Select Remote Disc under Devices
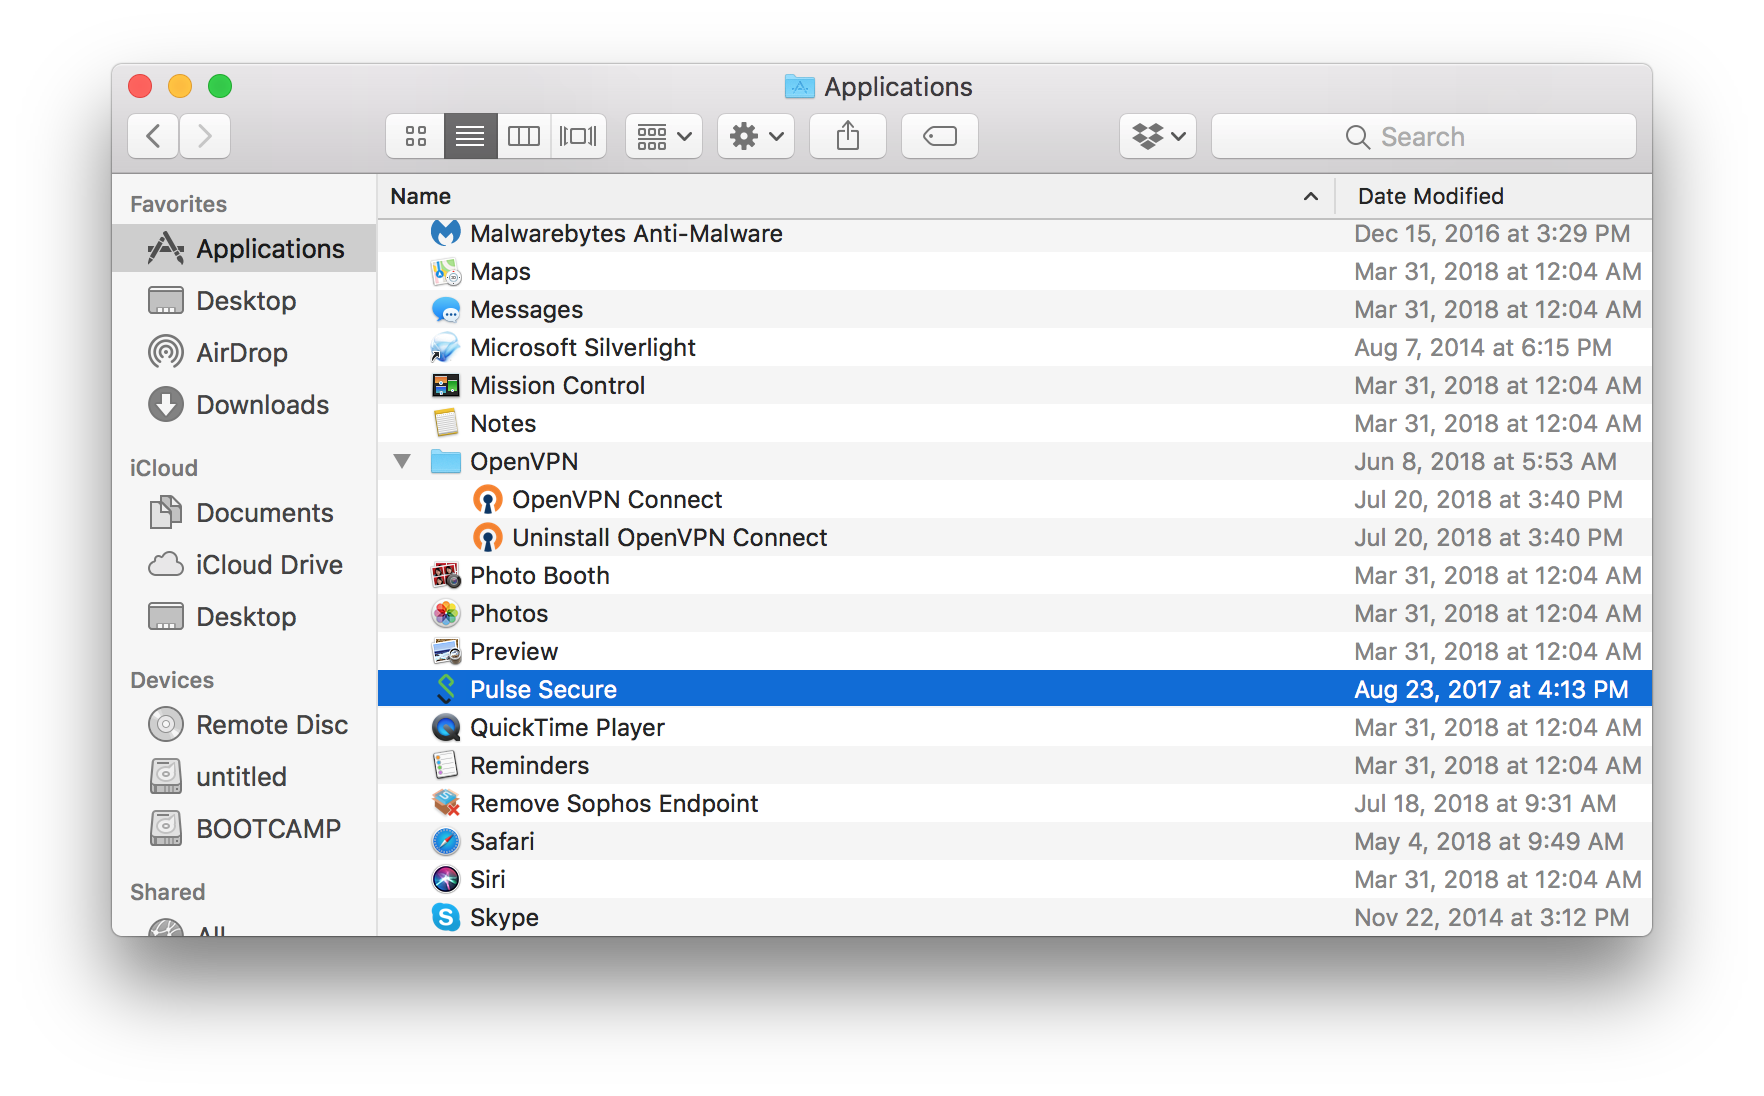This screenshot has height=1096, width=1764. pos(244,725)
